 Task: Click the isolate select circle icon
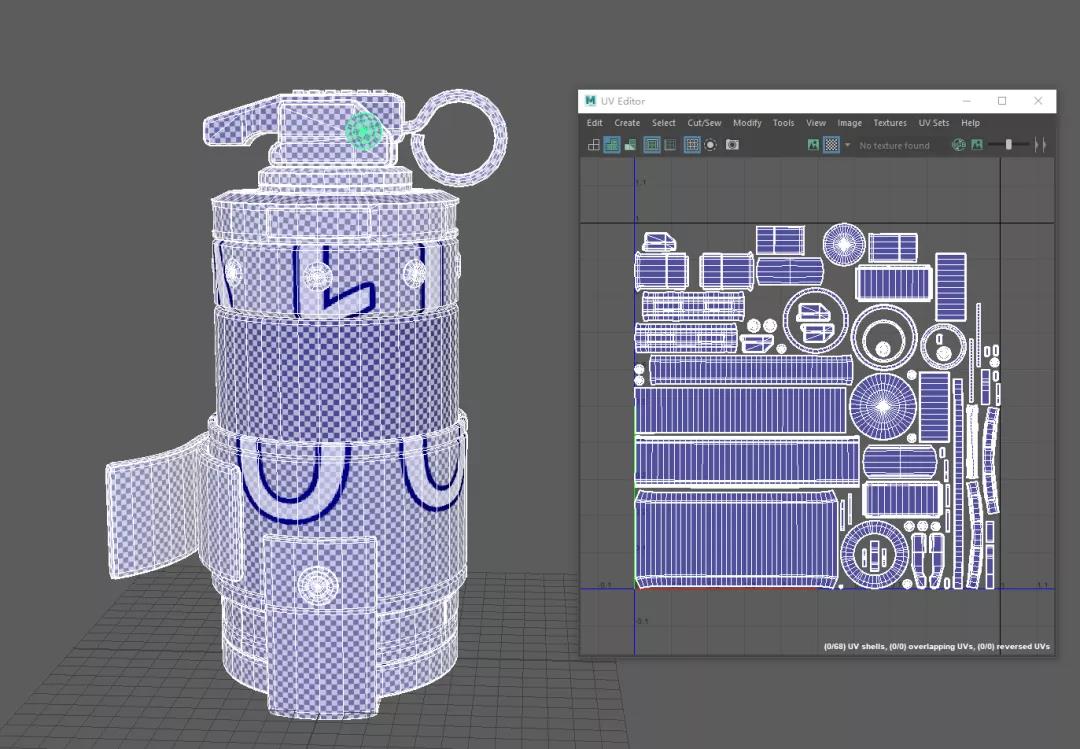click(710, 145)
